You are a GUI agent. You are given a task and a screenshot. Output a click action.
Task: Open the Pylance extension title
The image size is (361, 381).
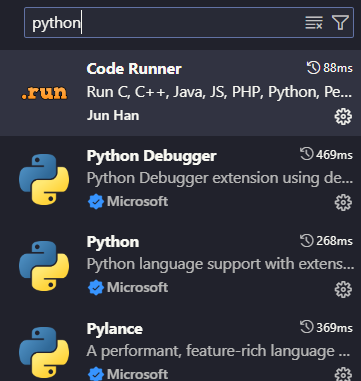coord(115,329)
